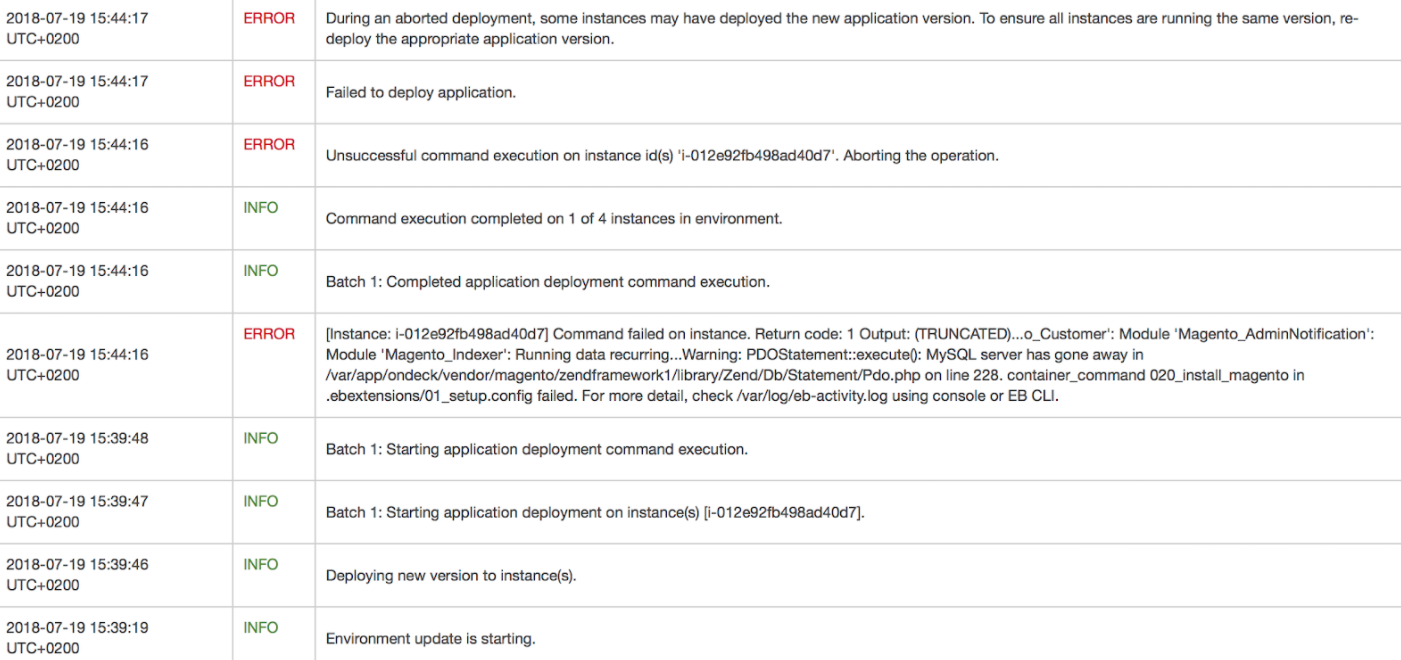Select 'Batch 1: Starting application deployment command execution' message
Image resolution: width=1401 pixels, height=660 pixels.
coord(536,449)
